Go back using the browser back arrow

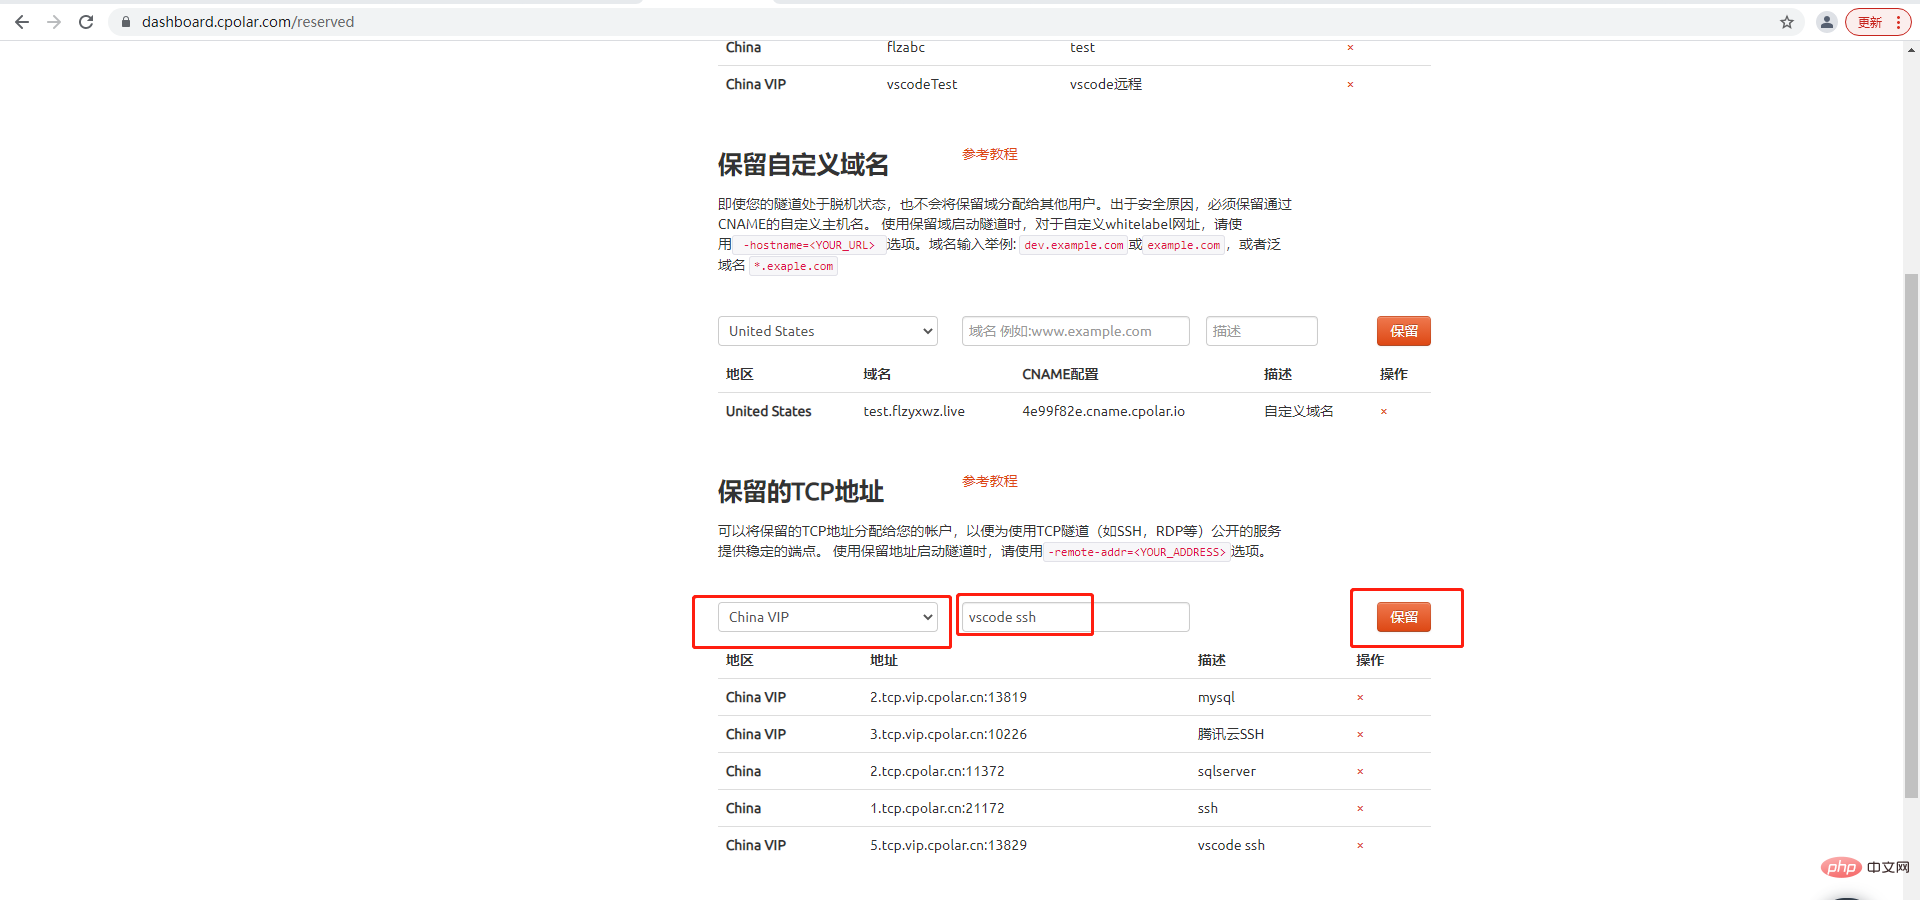22,22
